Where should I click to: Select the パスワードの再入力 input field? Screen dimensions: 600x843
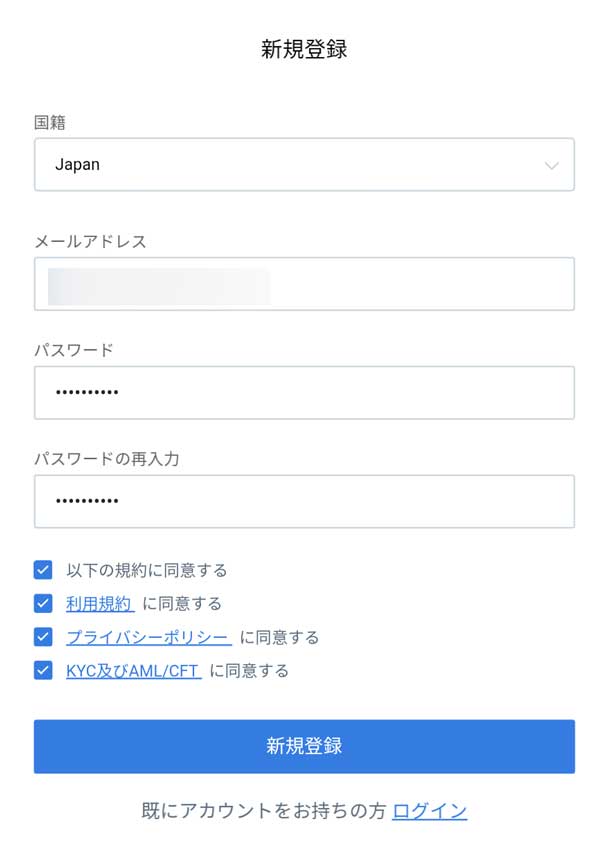(304, 501)
